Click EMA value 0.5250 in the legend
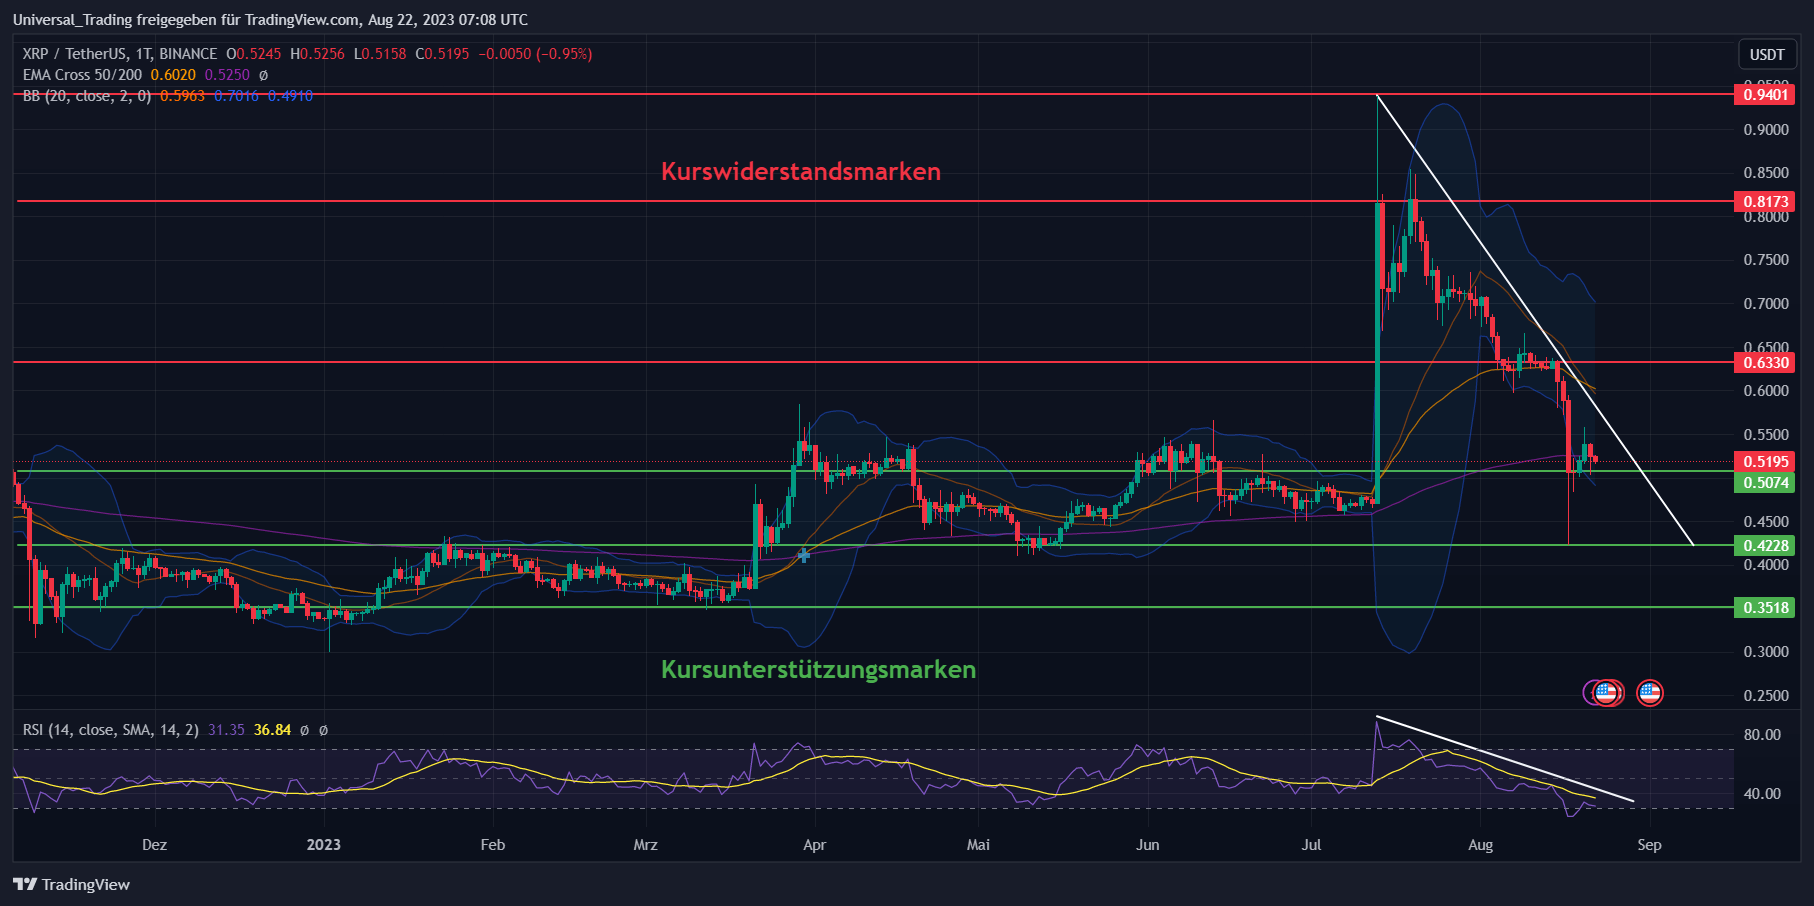Image resolution: width=1814 pixels, height=906 pixels. point(227,75)
